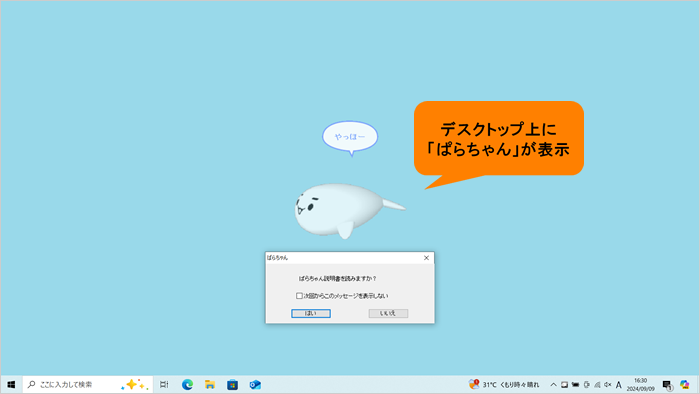700x394 pixels.
Task: Open the search highlights sparkle icon
Action: pos(134,384)
